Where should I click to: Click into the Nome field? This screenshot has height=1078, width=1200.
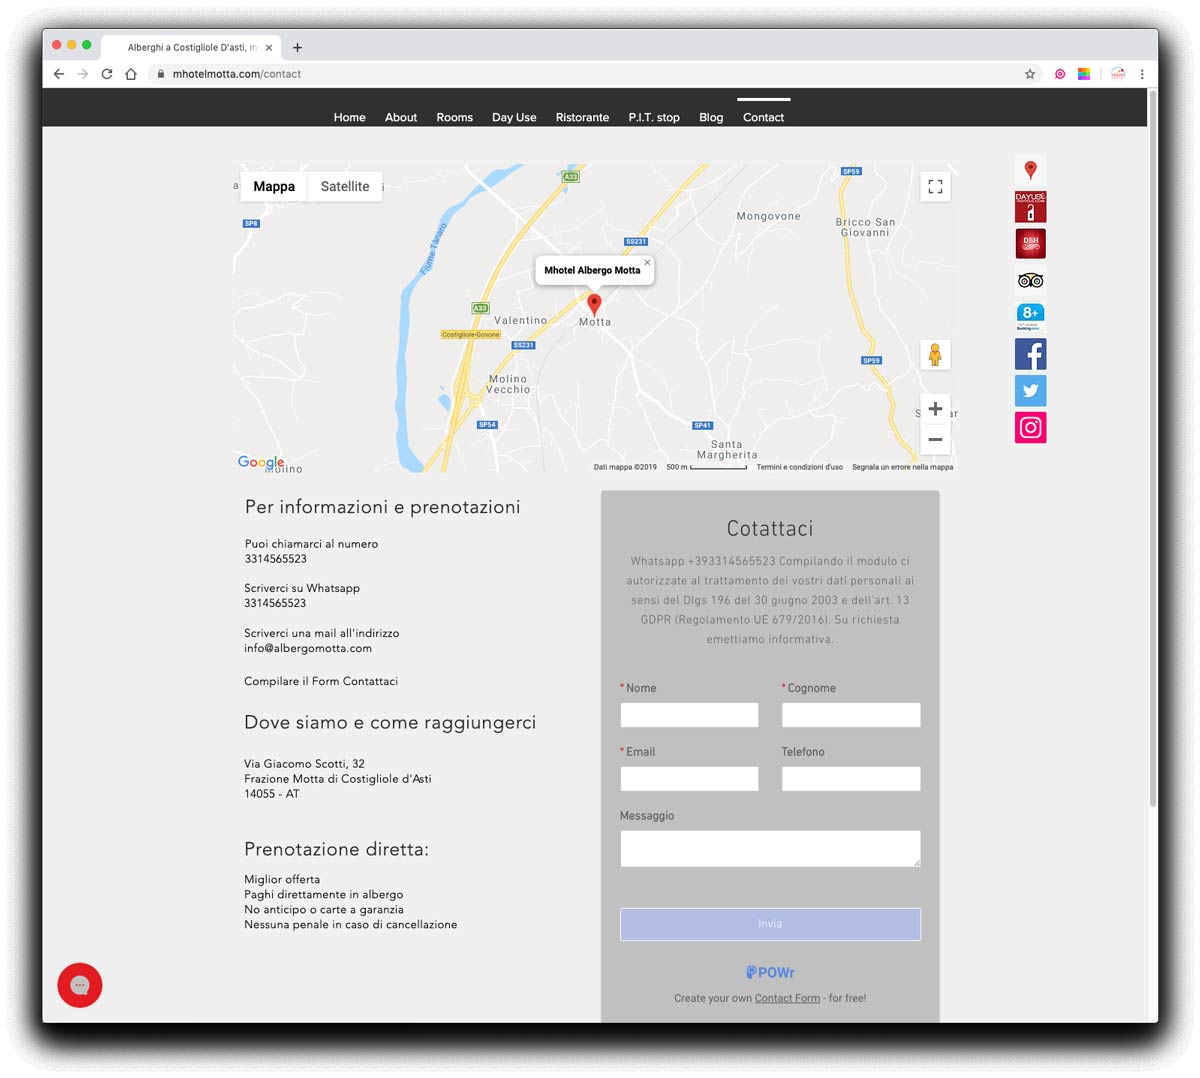coord(689,715)
